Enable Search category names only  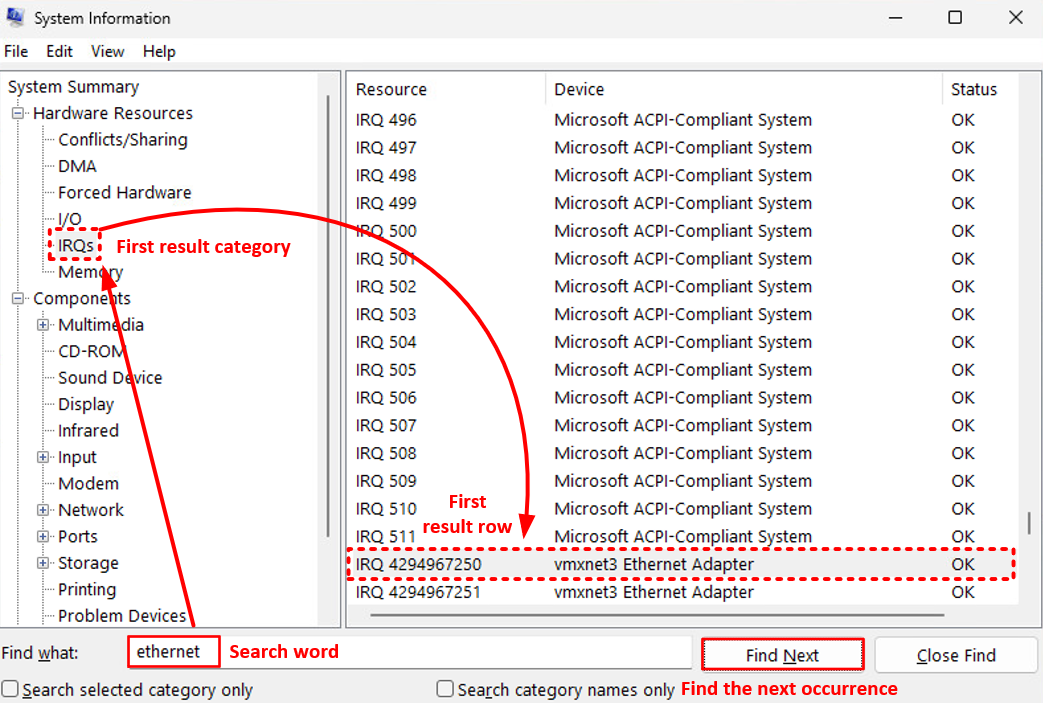[444, 689]
